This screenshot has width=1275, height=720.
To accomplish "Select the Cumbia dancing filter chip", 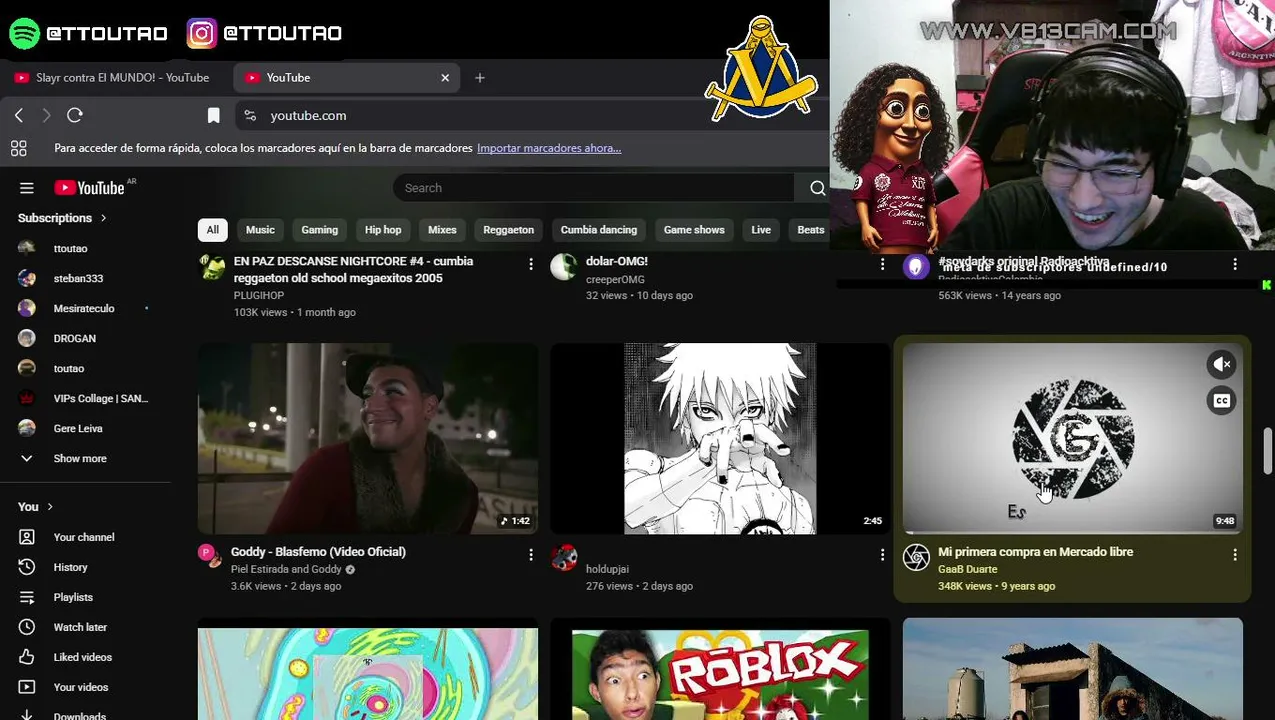I will pyautogui.click(x=599, y=230).
